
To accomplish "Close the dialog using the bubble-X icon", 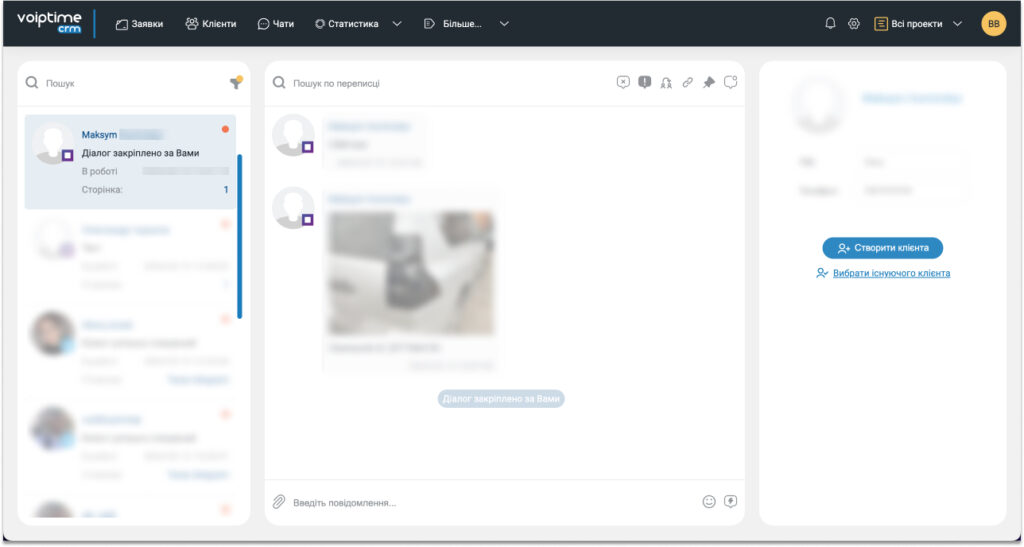I will coord(623,82).
